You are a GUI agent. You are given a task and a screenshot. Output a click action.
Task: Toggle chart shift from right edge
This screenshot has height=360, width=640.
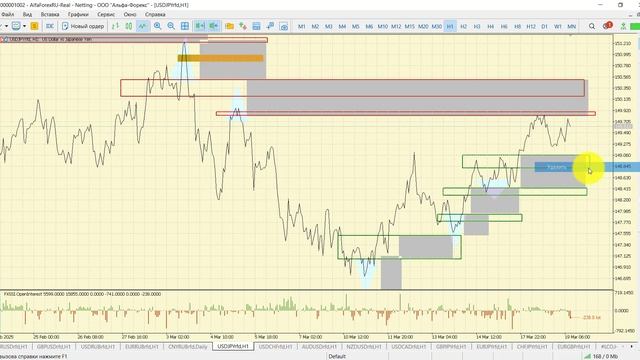[214, 26]
